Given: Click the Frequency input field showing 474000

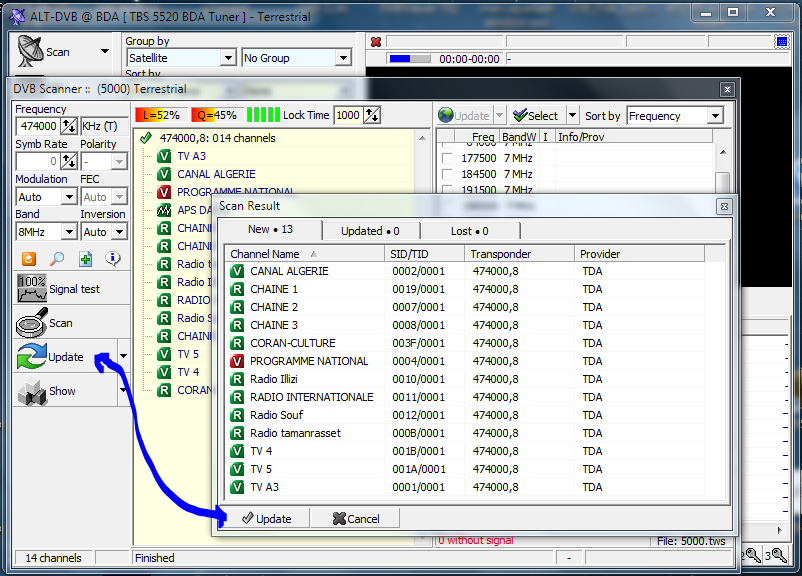Looking at the screenshot, I should point(38,127).
